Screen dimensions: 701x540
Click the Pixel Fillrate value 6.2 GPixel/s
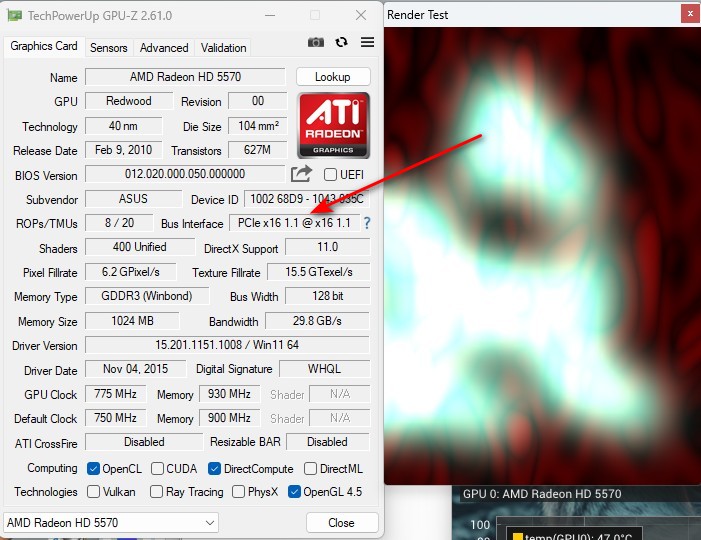(131, 272)
